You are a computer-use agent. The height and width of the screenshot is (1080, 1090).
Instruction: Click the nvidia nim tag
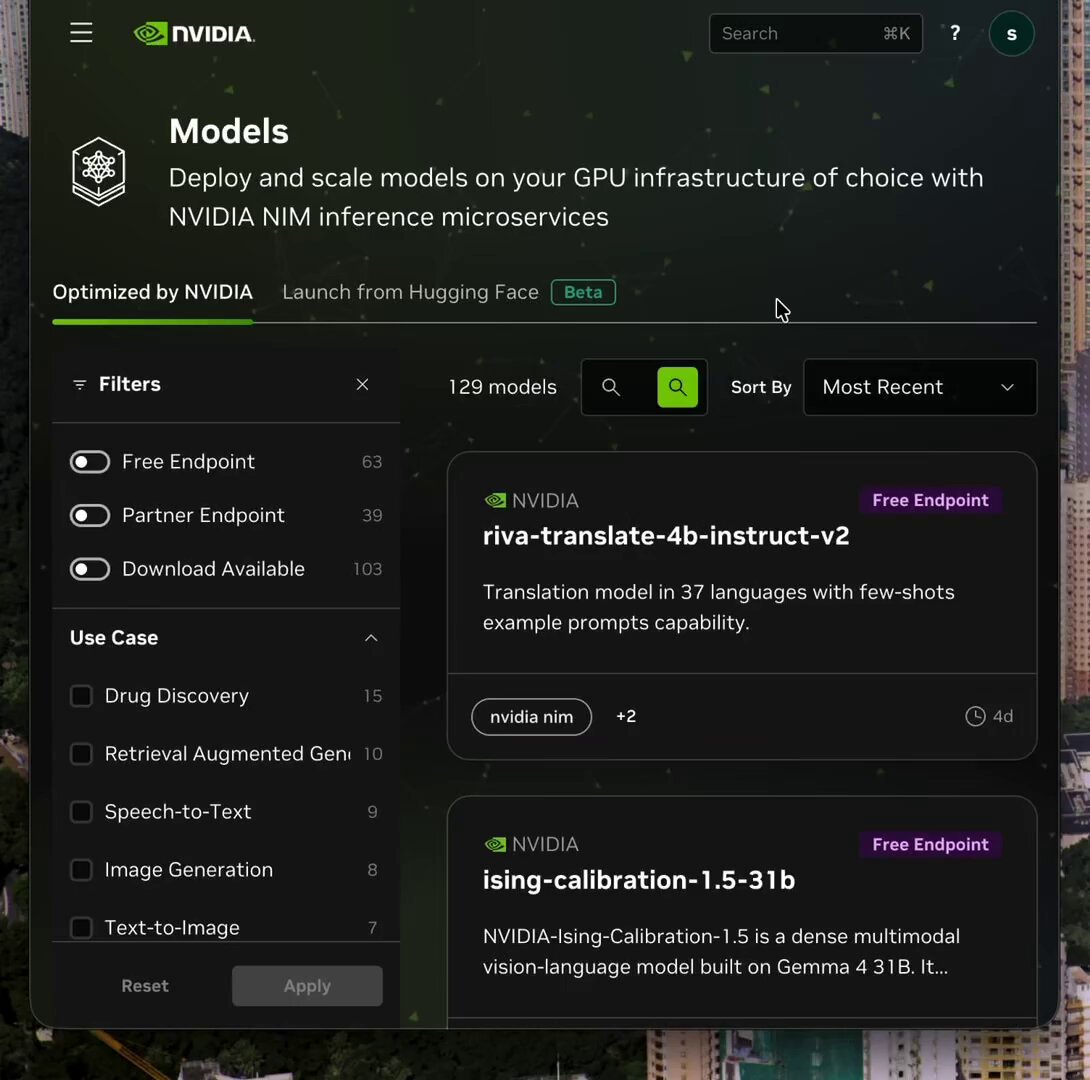(x=531, y=717)
